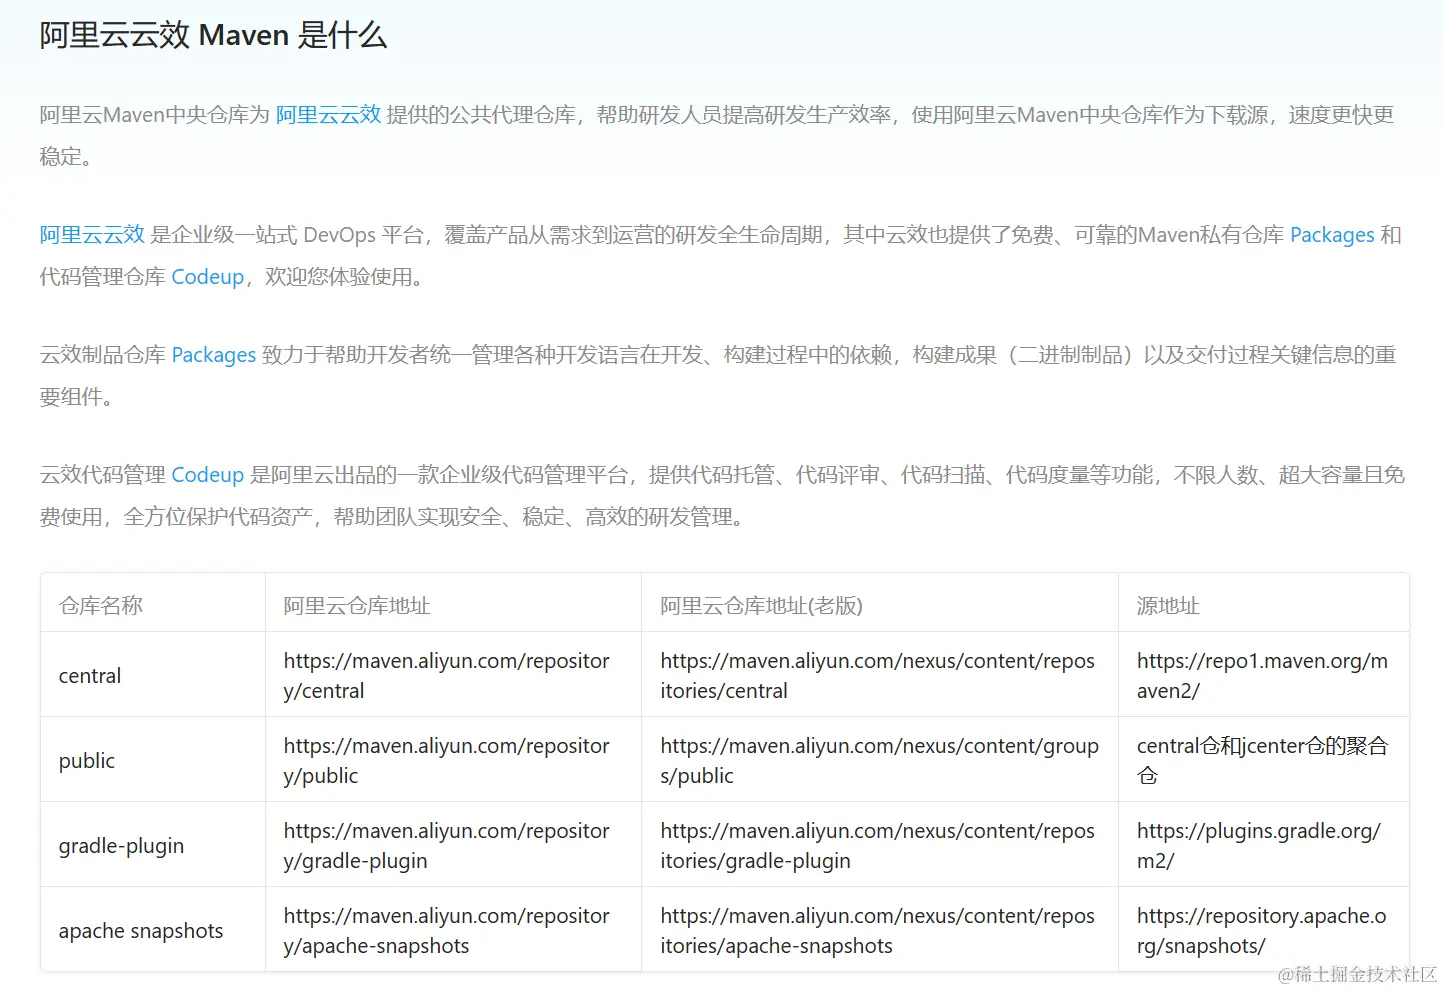Click the nexus/content/groups/public old address

coord(880,761)
